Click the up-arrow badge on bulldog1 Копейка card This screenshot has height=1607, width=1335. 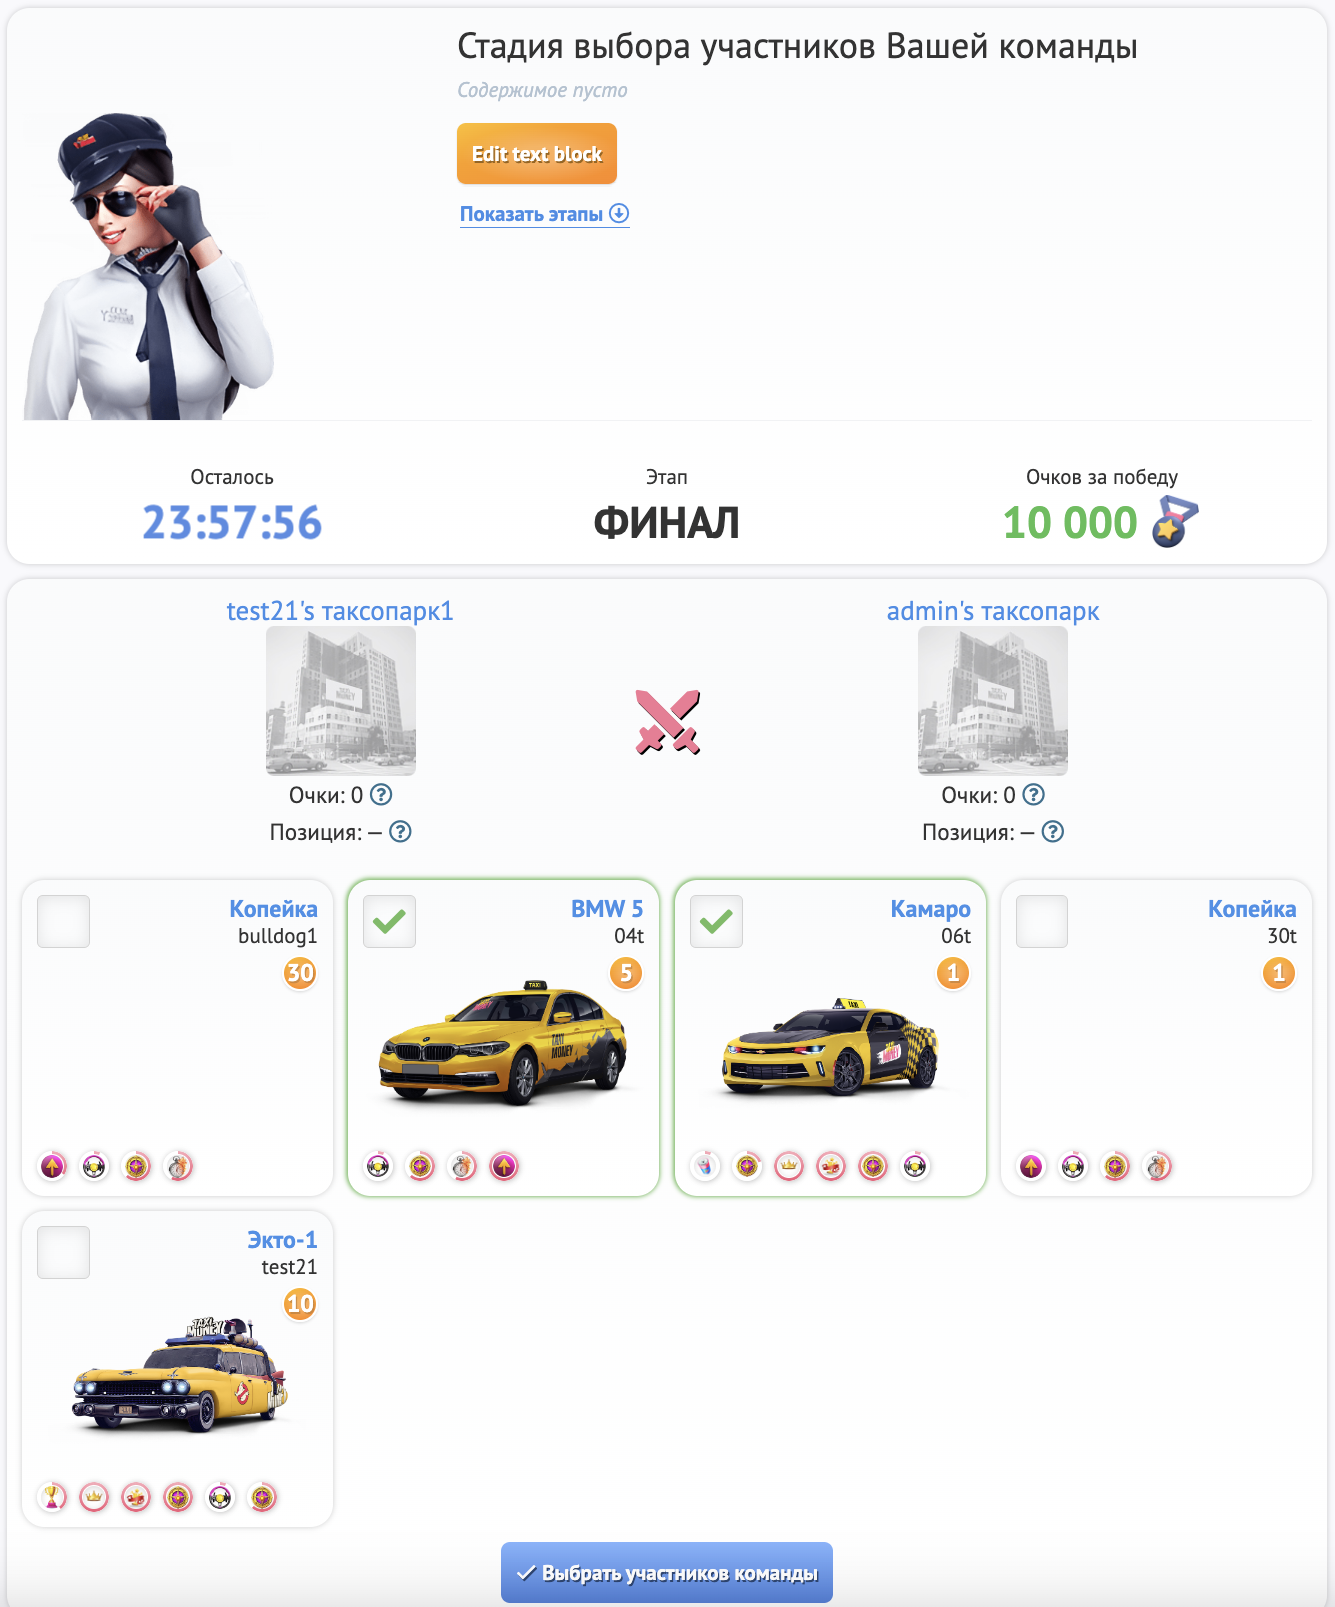pos(52,1166)
